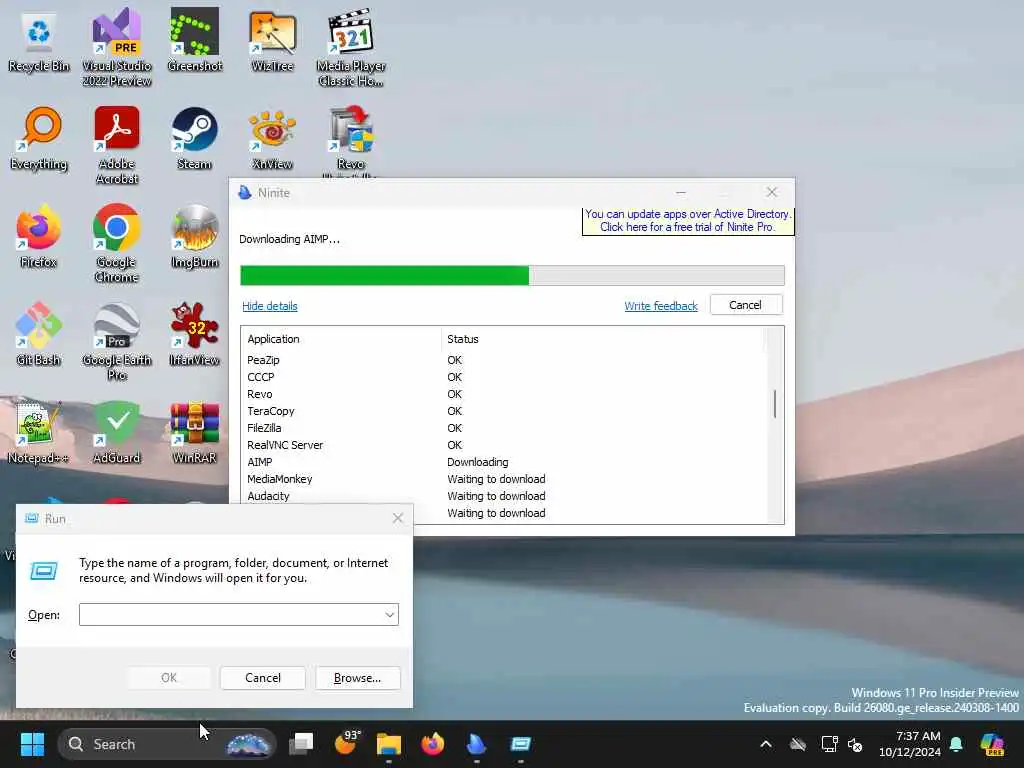Select the ImgBurn desktop shortcut
Viewport: 1024px width, 768px height.
tap(195, 236)
